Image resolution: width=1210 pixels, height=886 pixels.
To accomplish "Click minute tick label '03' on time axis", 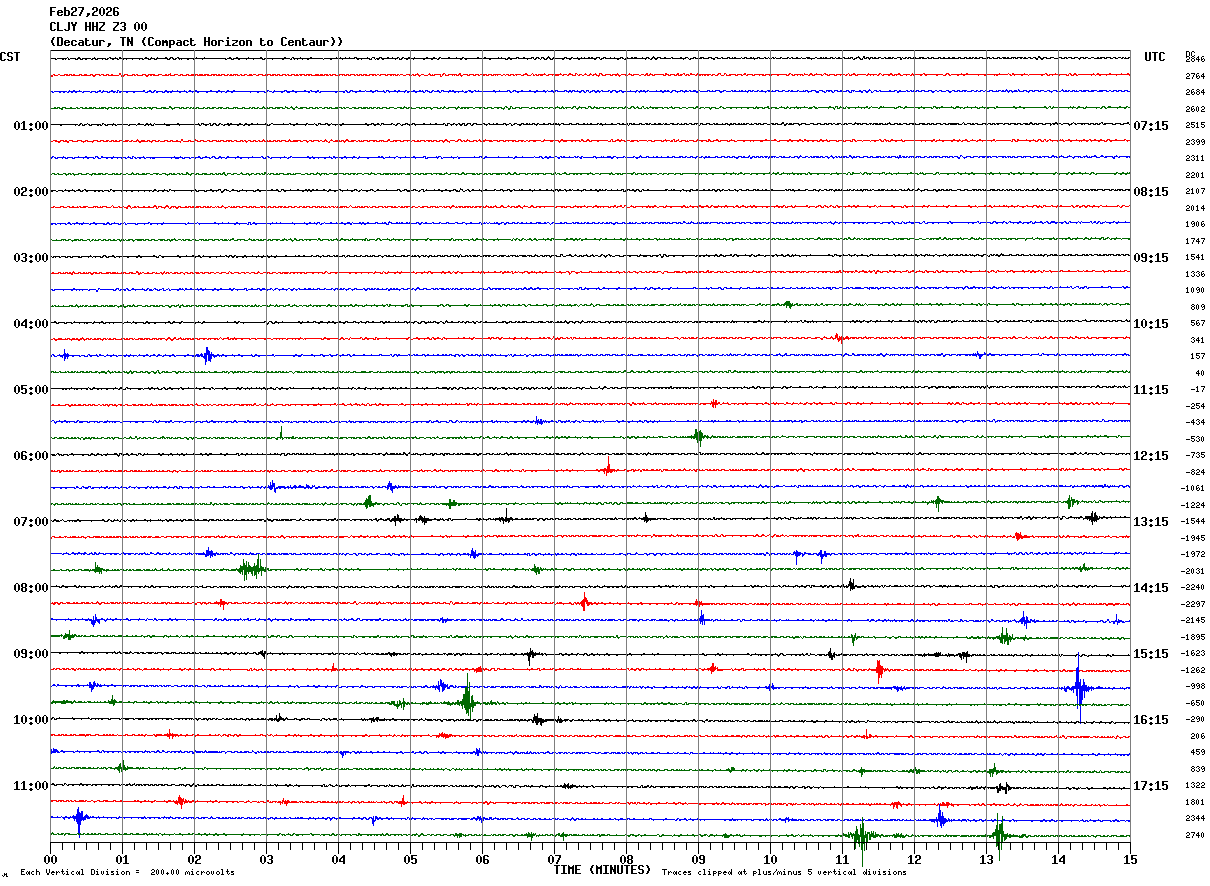I will (266, 859).
